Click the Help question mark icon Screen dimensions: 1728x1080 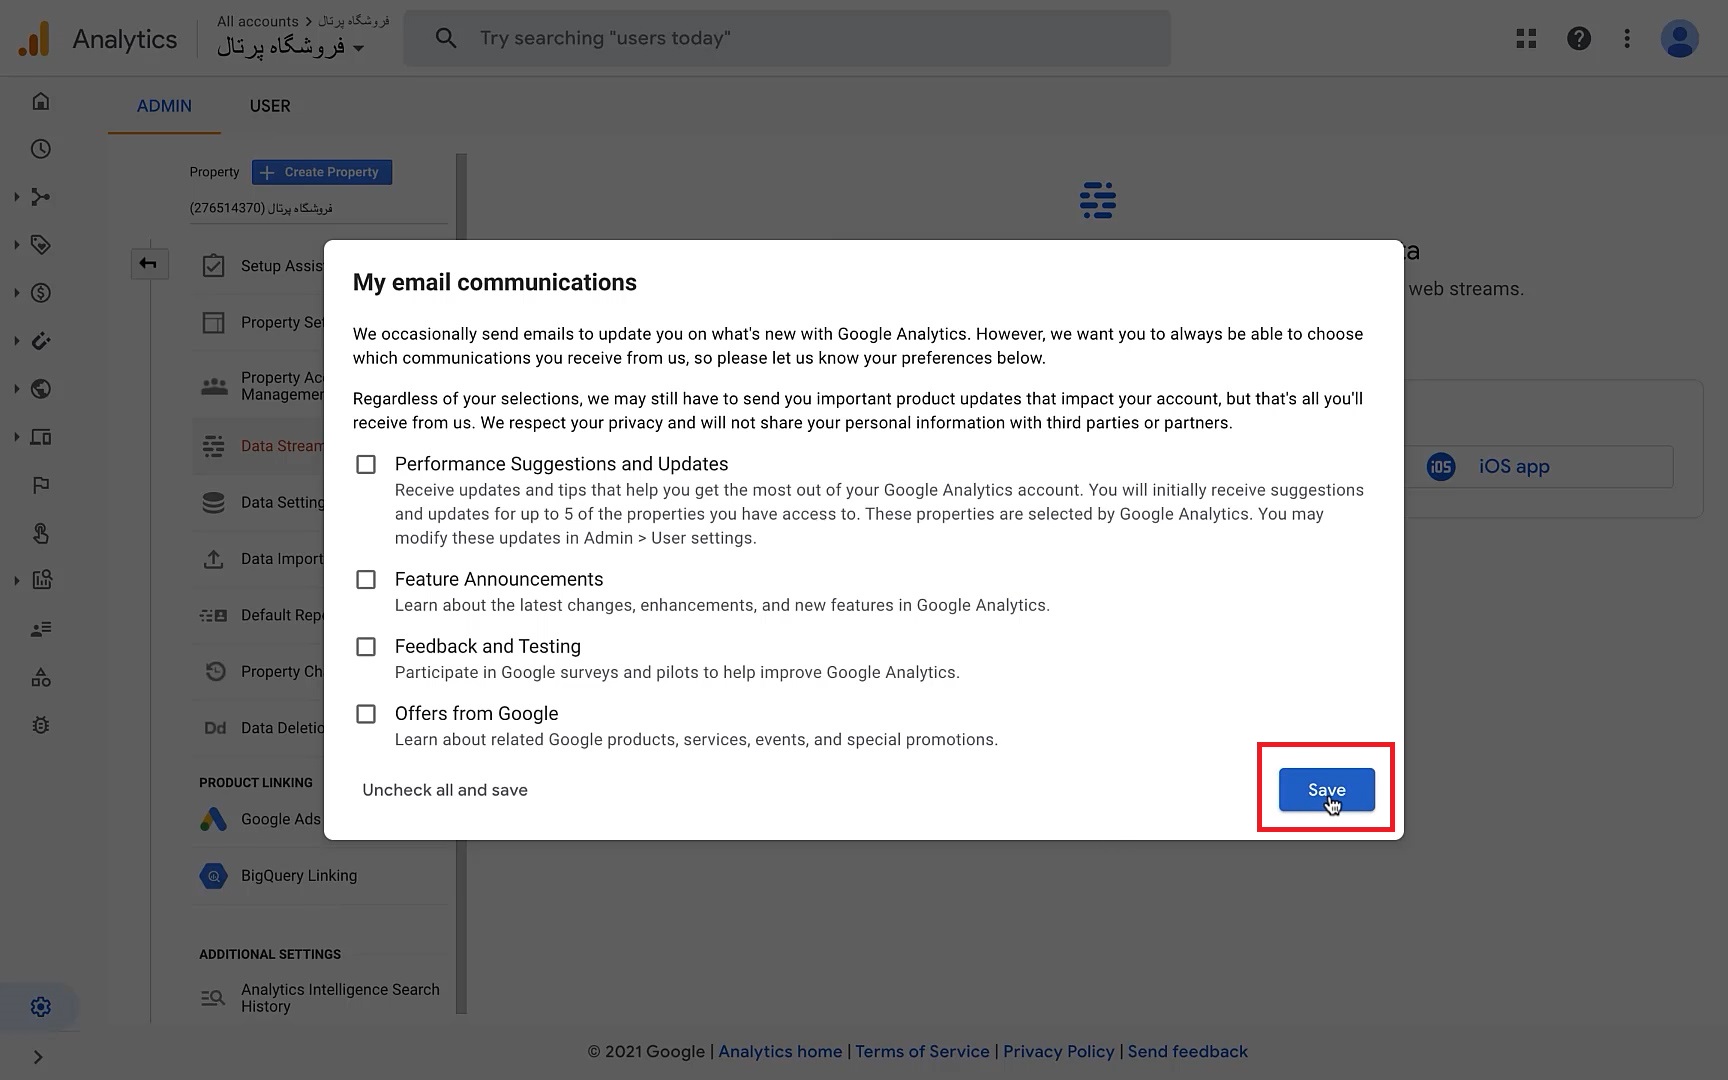tap(1579, 39)
